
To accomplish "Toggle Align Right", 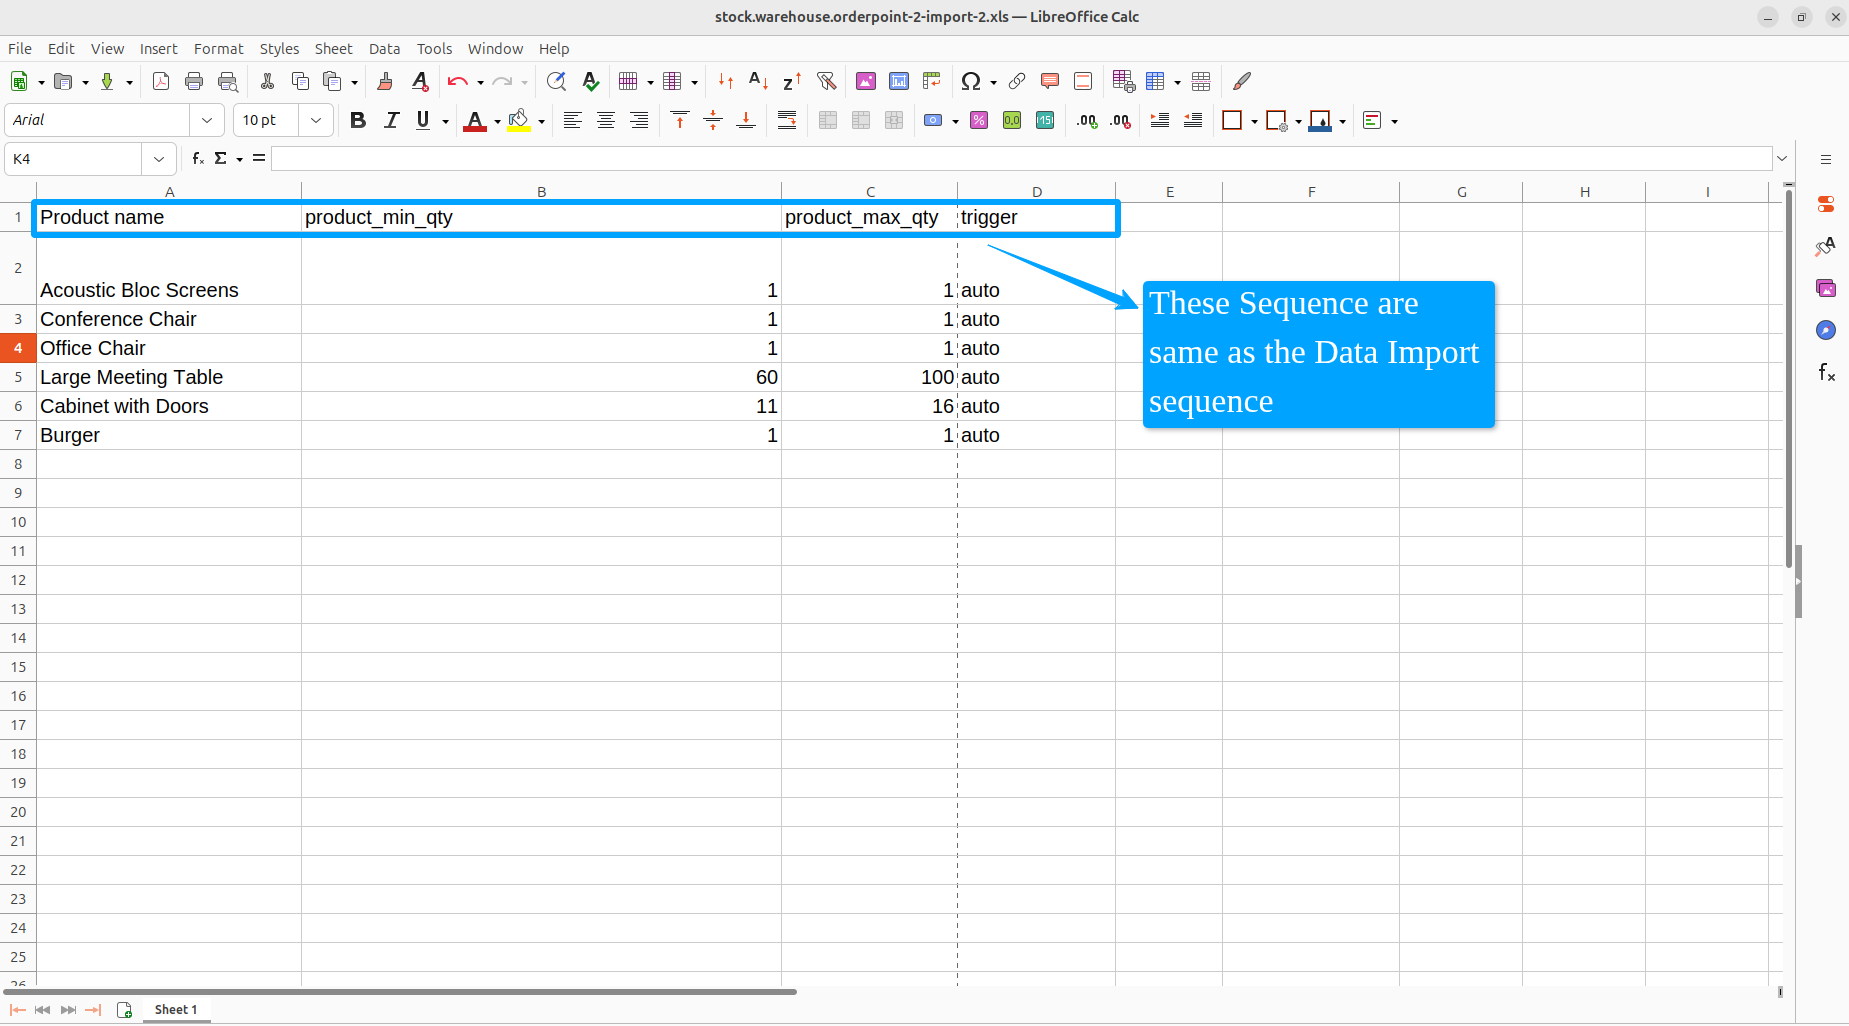I will click(638, 121).
